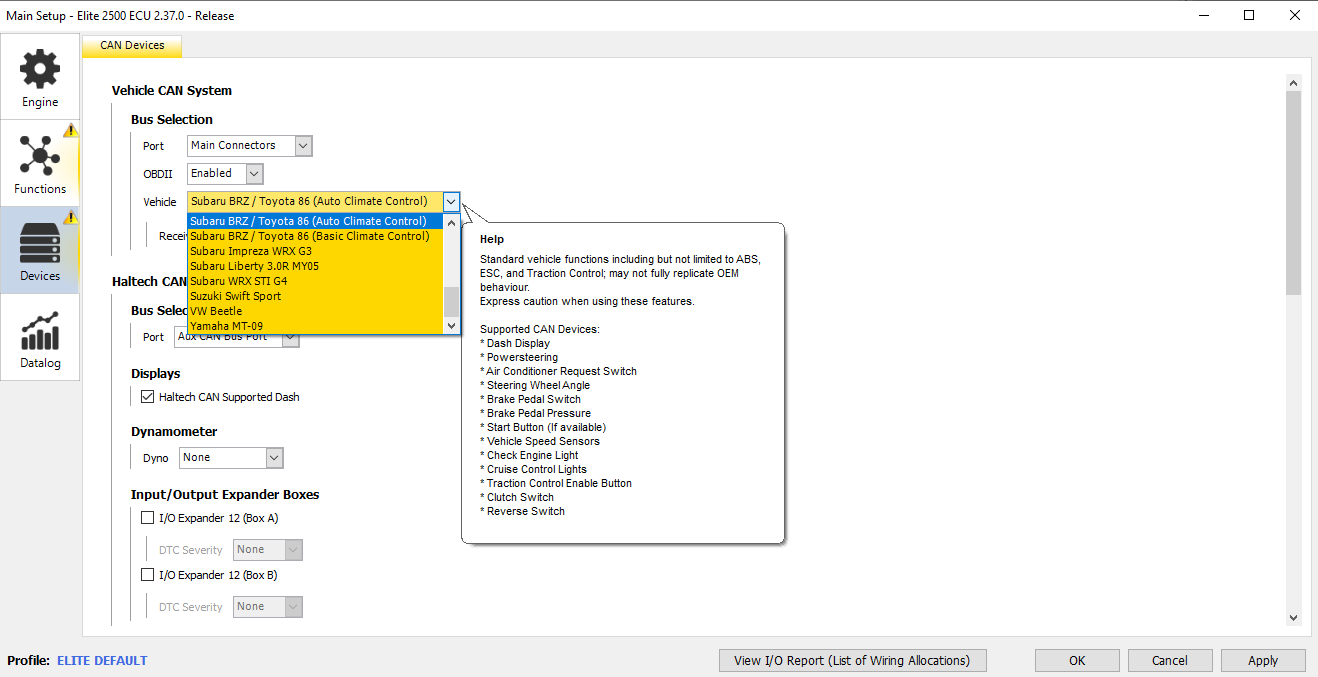Click the Vehicle CAN System heading
Image resolution: width=1318 pixels, height=677 pixels.
pos(172,91)
